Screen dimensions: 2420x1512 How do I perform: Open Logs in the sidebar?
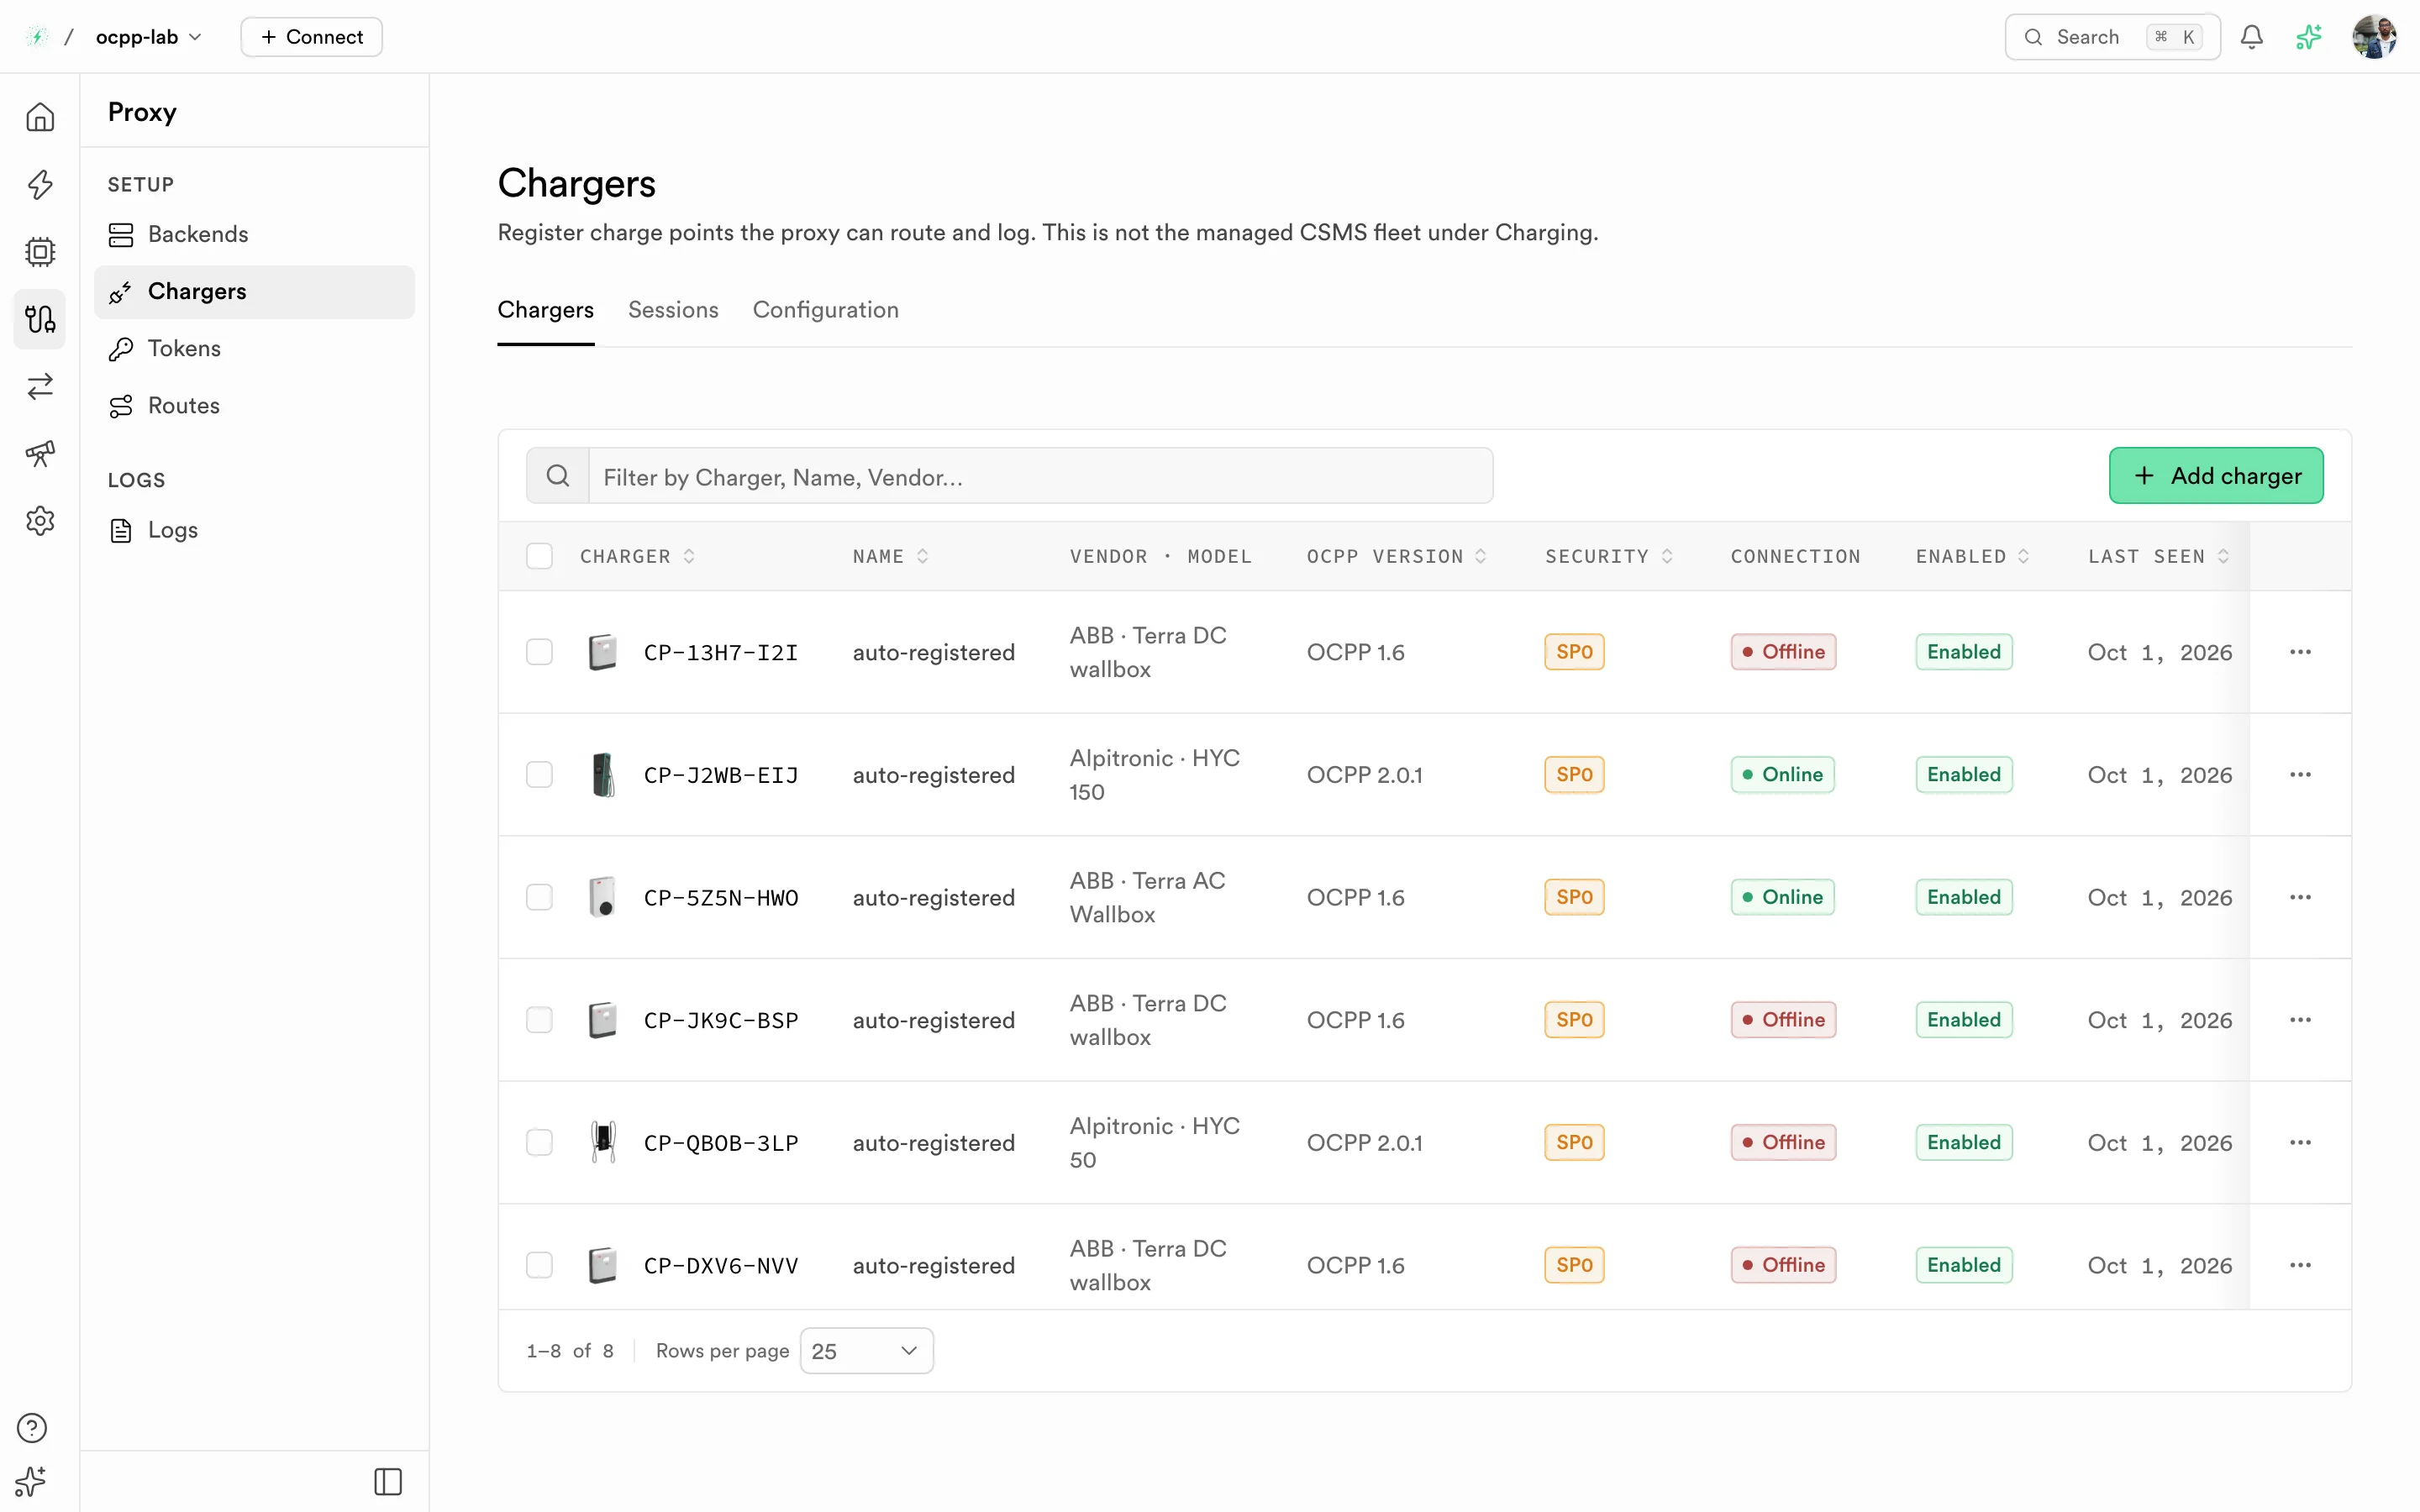254,530
